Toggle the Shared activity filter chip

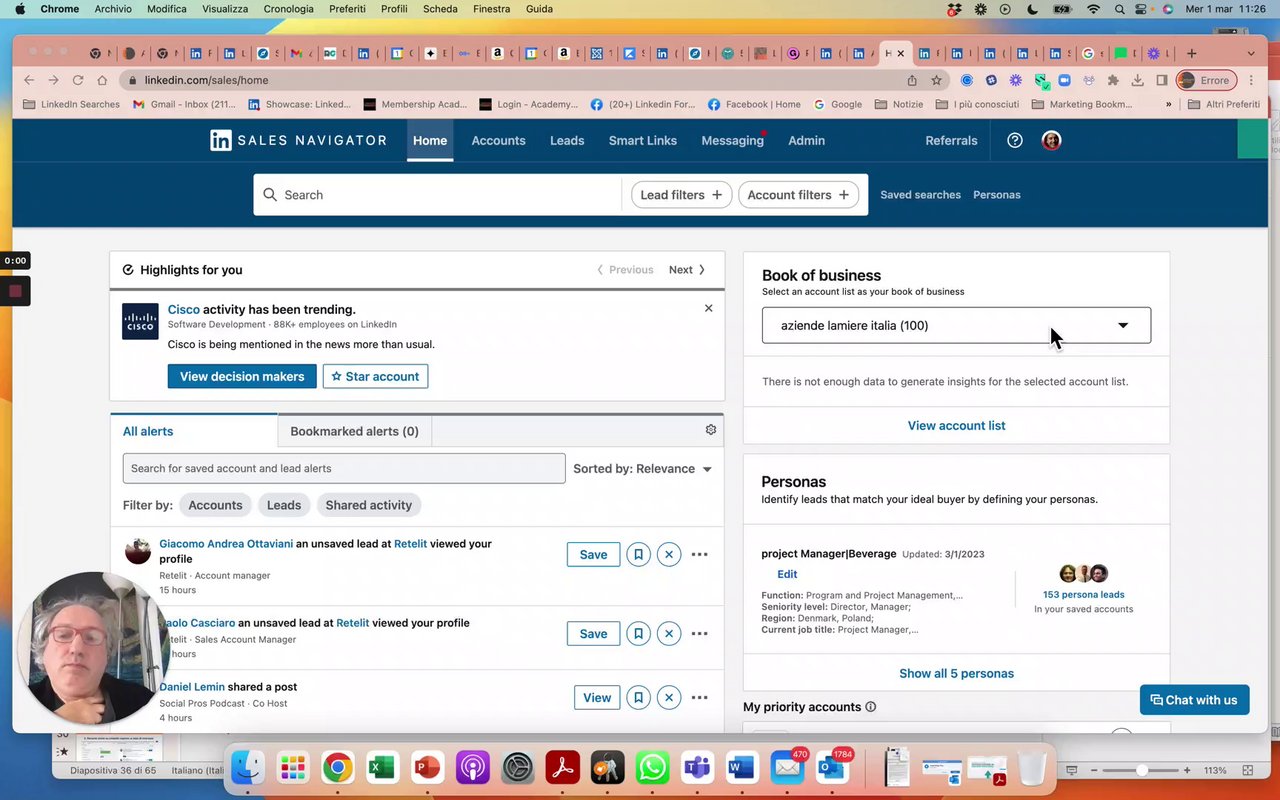369,505
